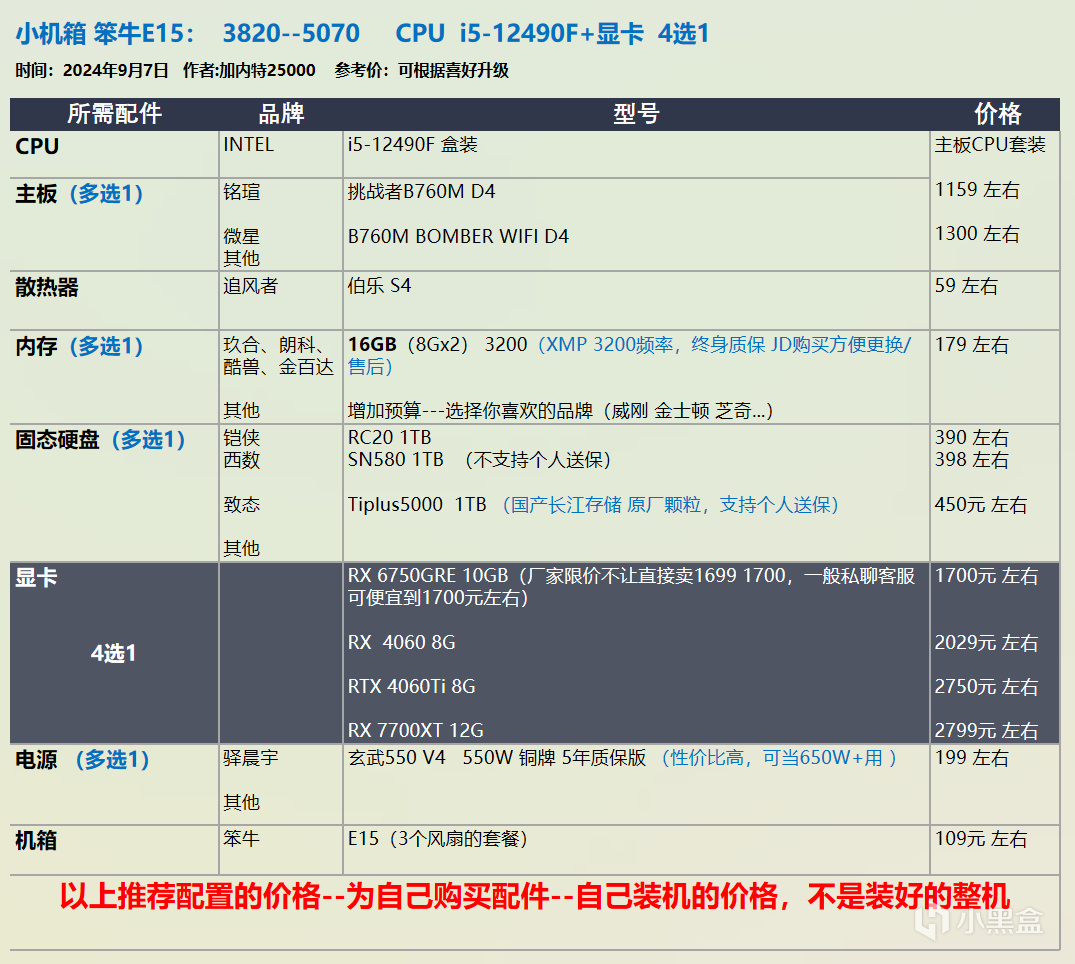Image resolution: width=1075 pixels, height=964 pixels.
Task: Click the price 2029元 左右
Action: tap(986, 643)
